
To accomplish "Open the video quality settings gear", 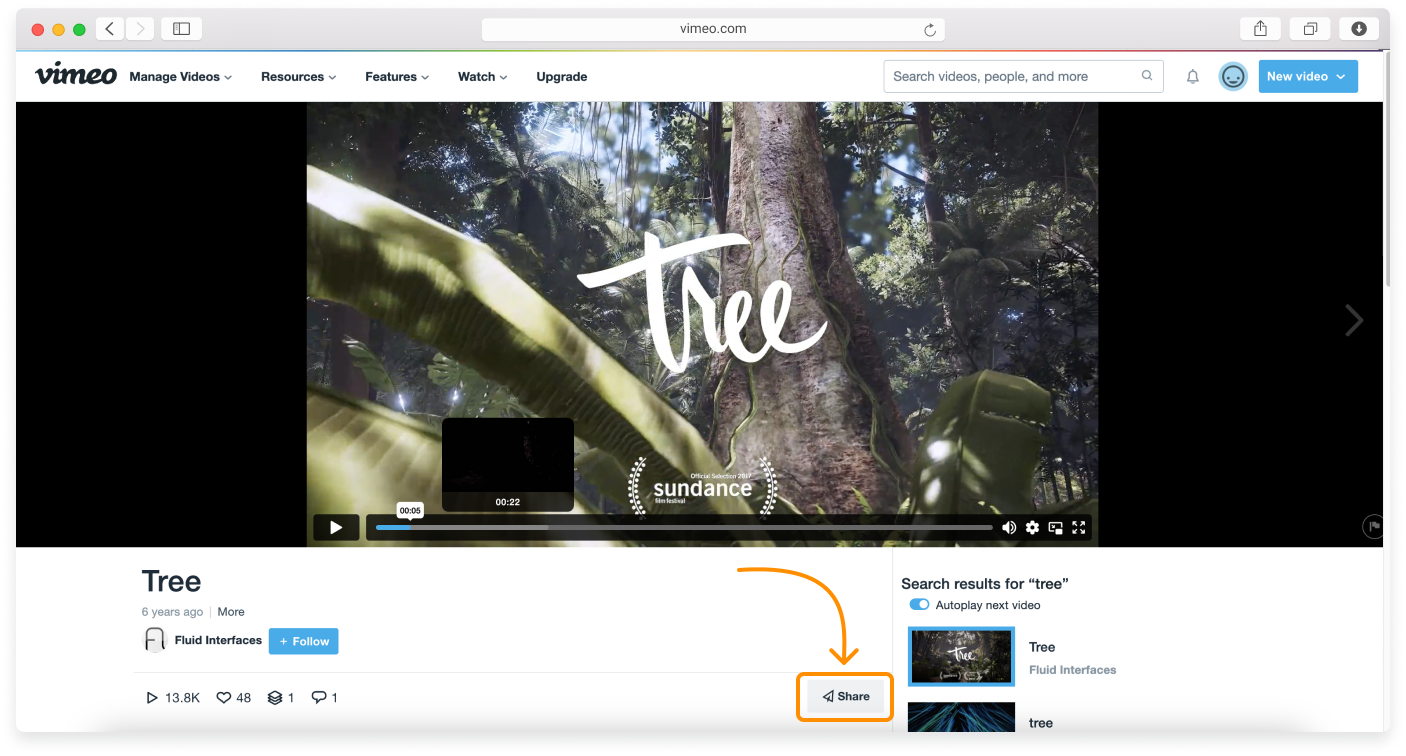I will point(1032,527).
